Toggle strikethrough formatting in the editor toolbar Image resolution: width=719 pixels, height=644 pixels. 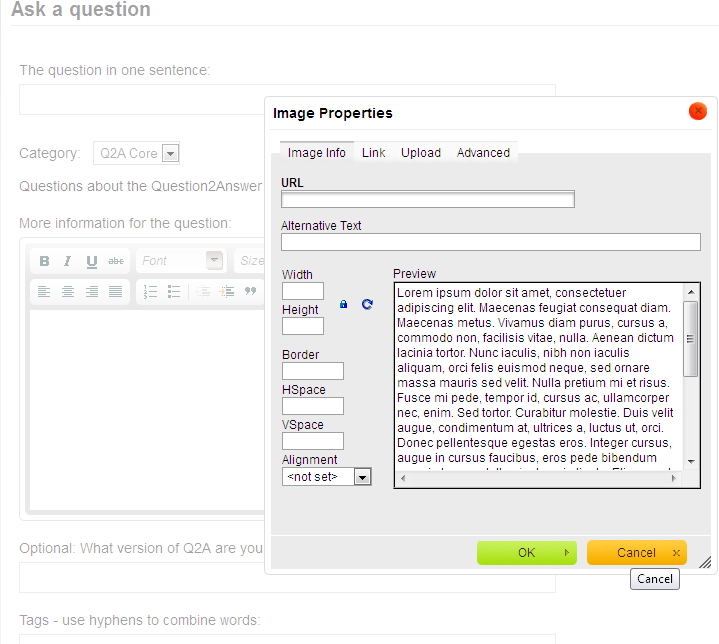pyautogui.click(x=116, y=261)
